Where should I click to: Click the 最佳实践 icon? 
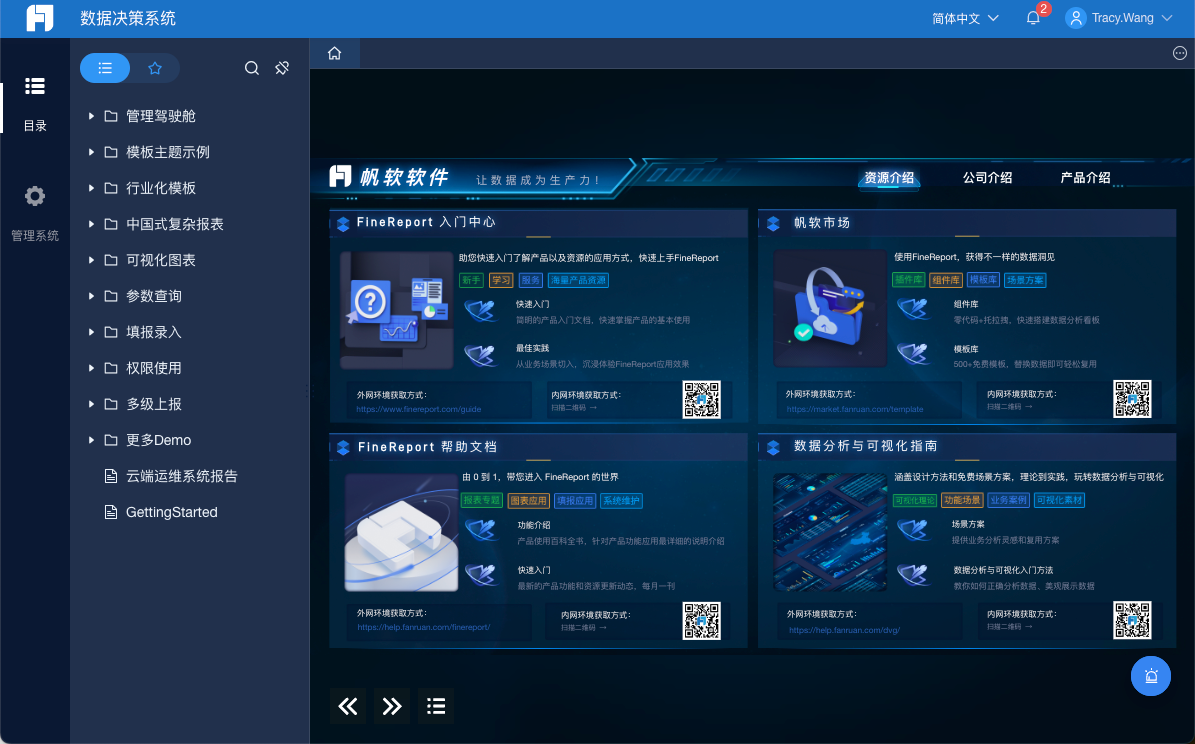(x=482, y=355)
